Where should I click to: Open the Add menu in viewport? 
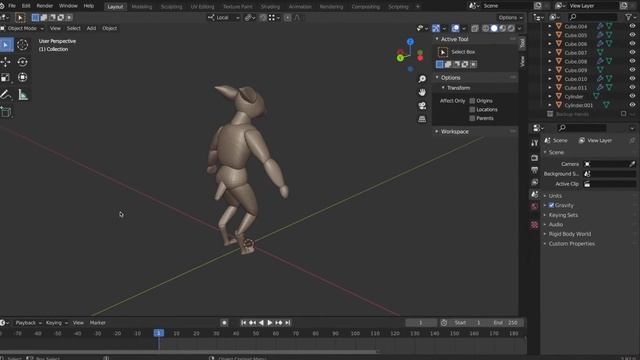91,28
